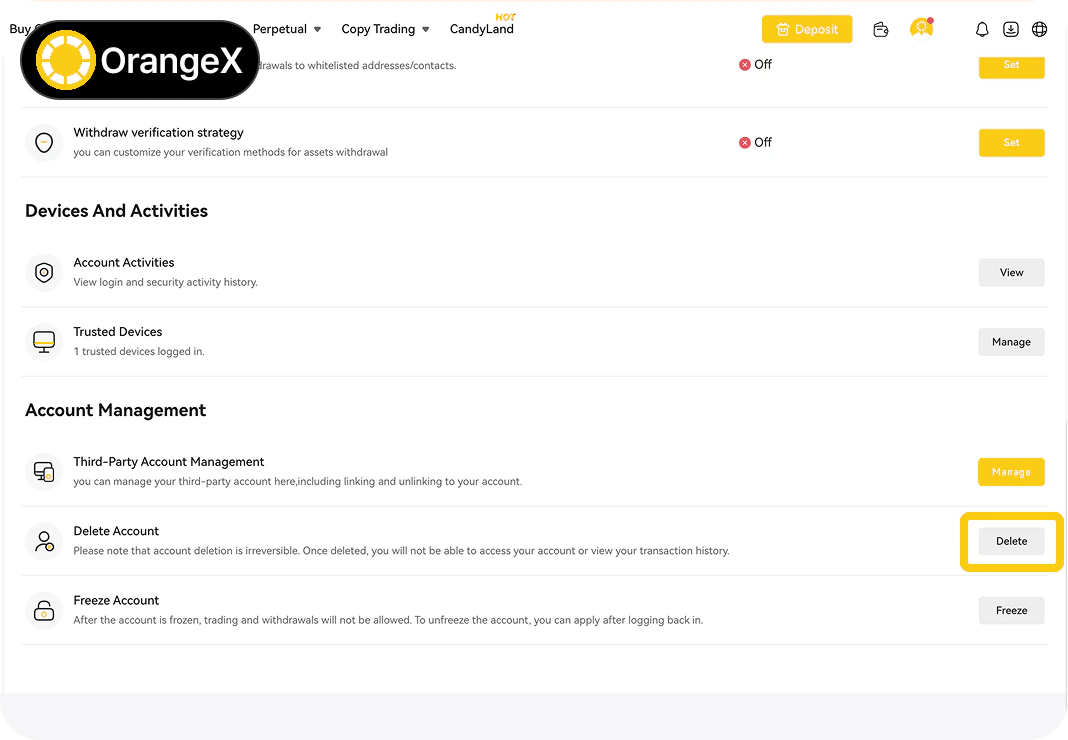Click the Account Management heading
The image size is (1068, 740).
[115, 410]
